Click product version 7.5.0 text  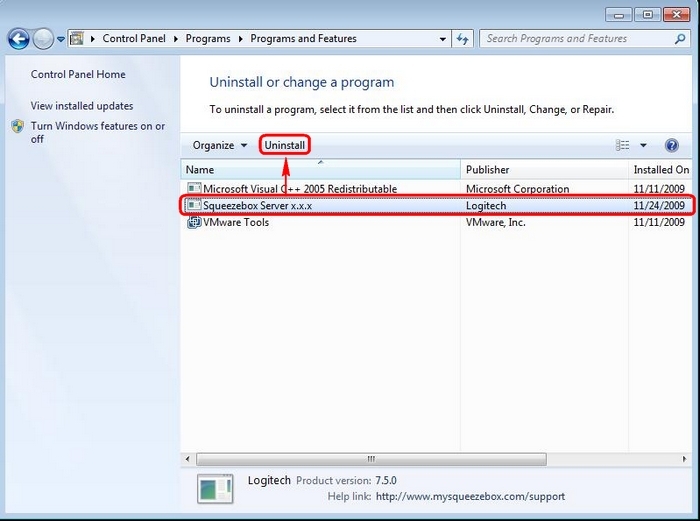point(386,481)
